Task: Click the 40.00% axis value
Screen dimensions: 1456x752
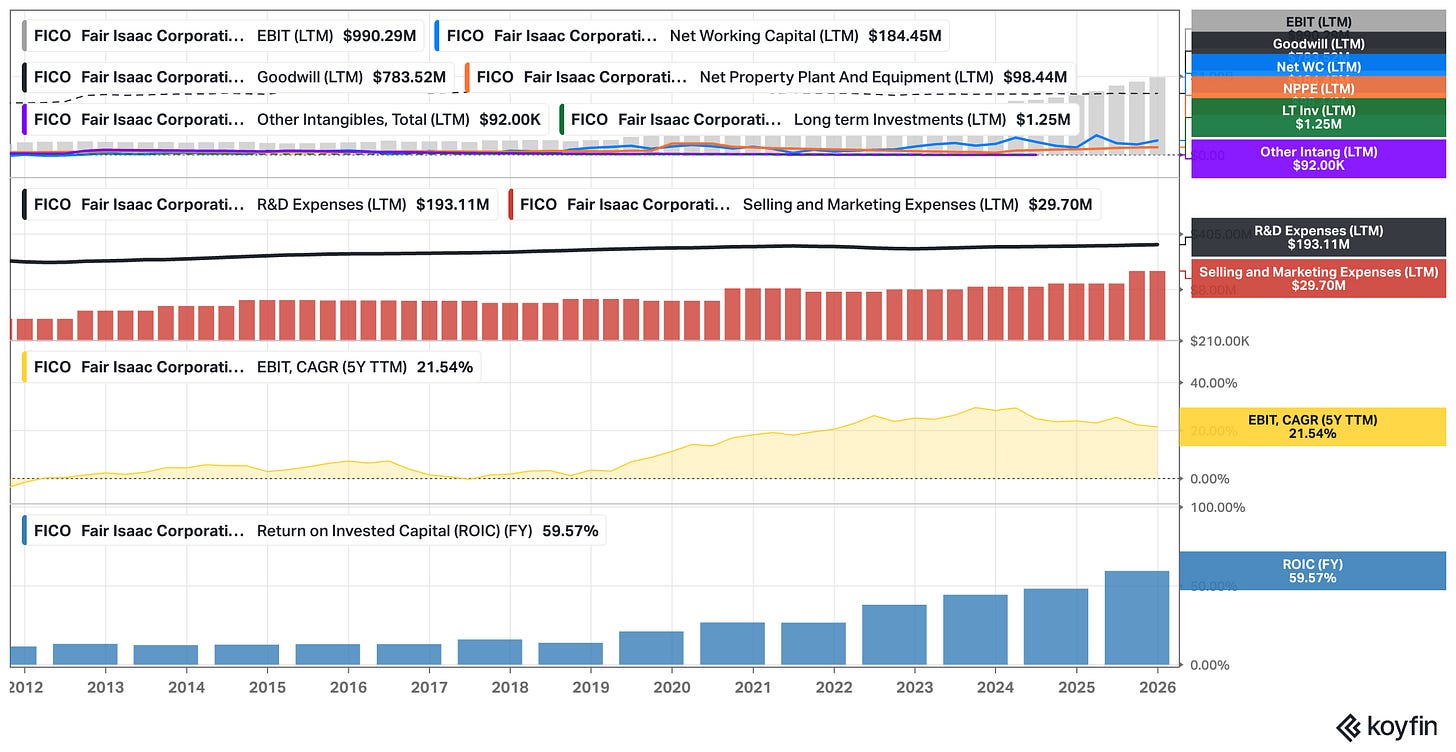Action: (x=1214, y=383)
